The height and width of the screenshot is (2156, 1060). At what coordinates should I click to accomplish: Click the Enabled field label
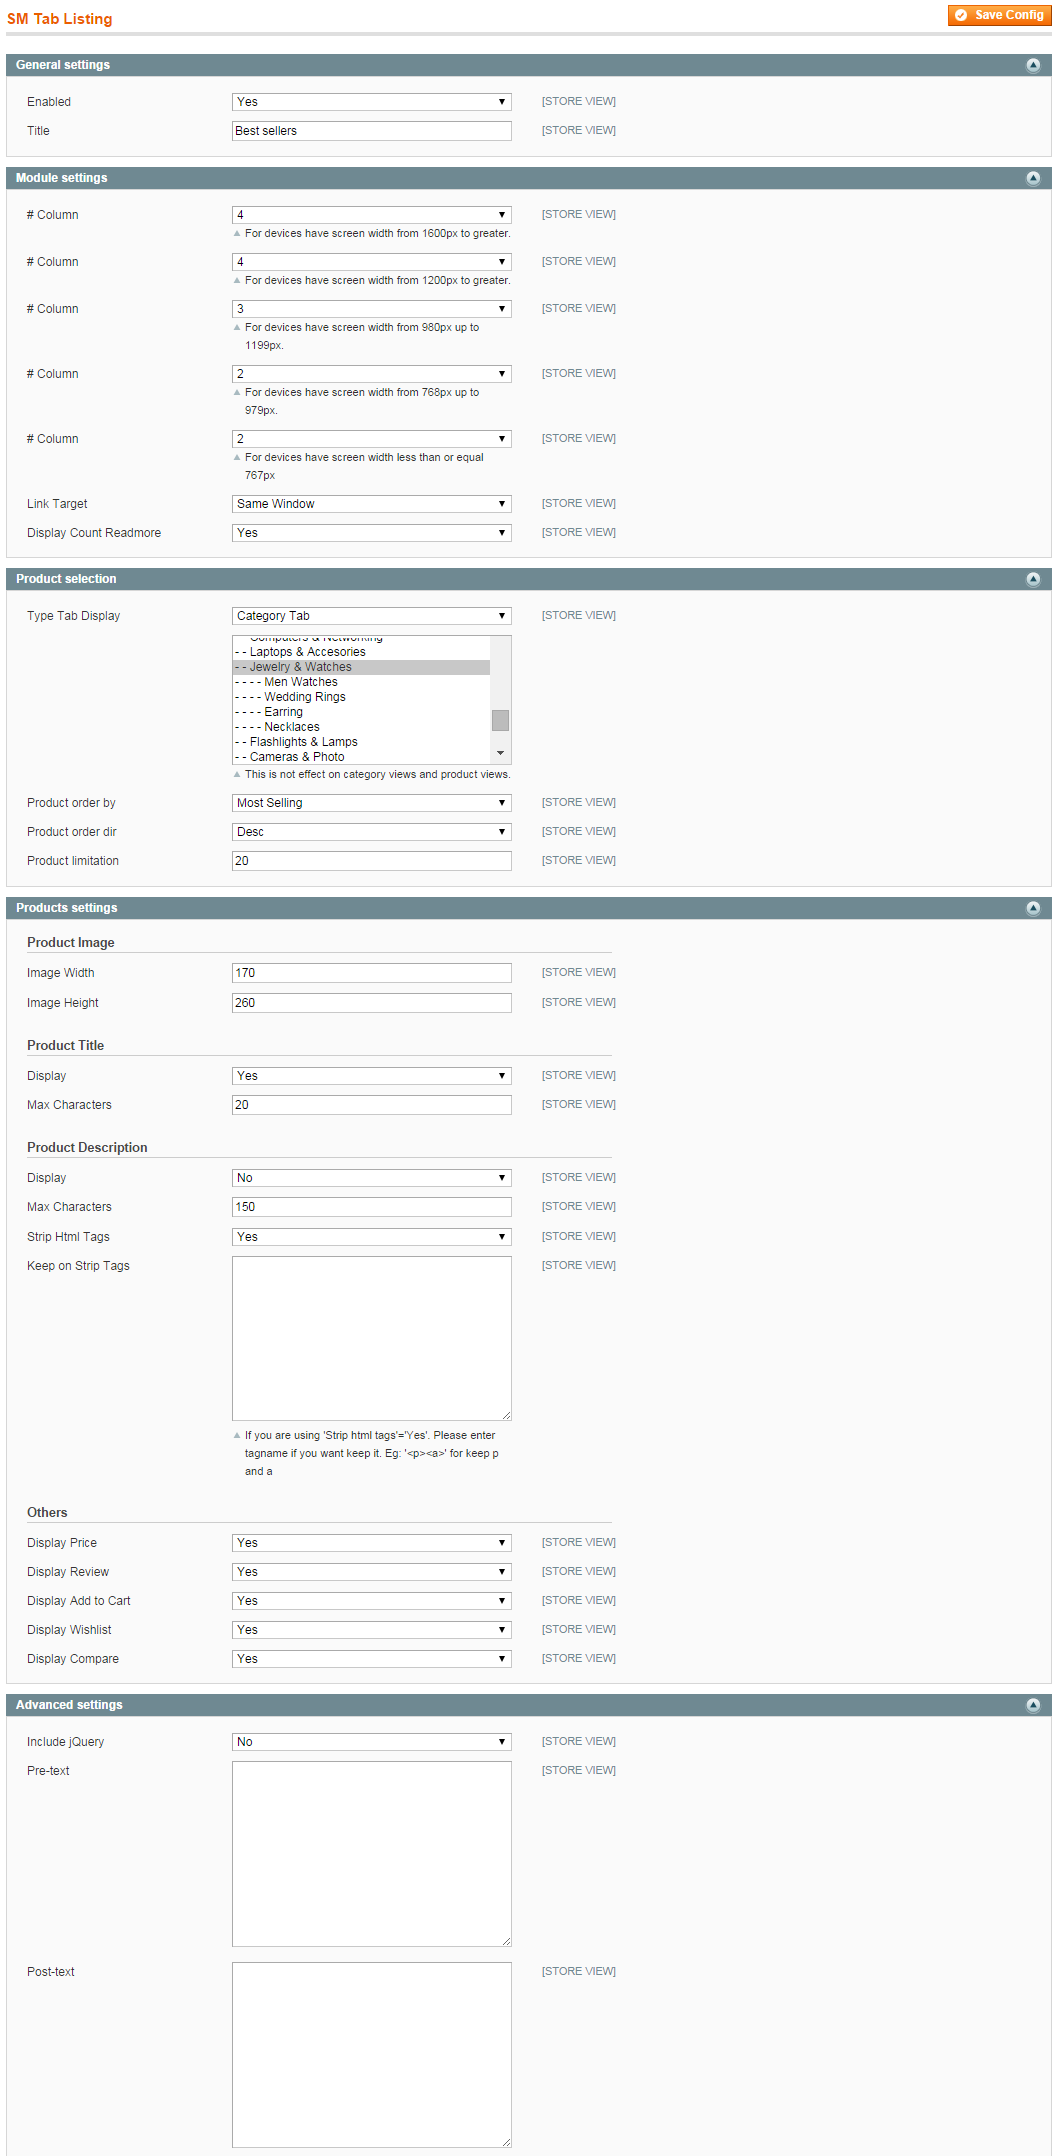49,102
